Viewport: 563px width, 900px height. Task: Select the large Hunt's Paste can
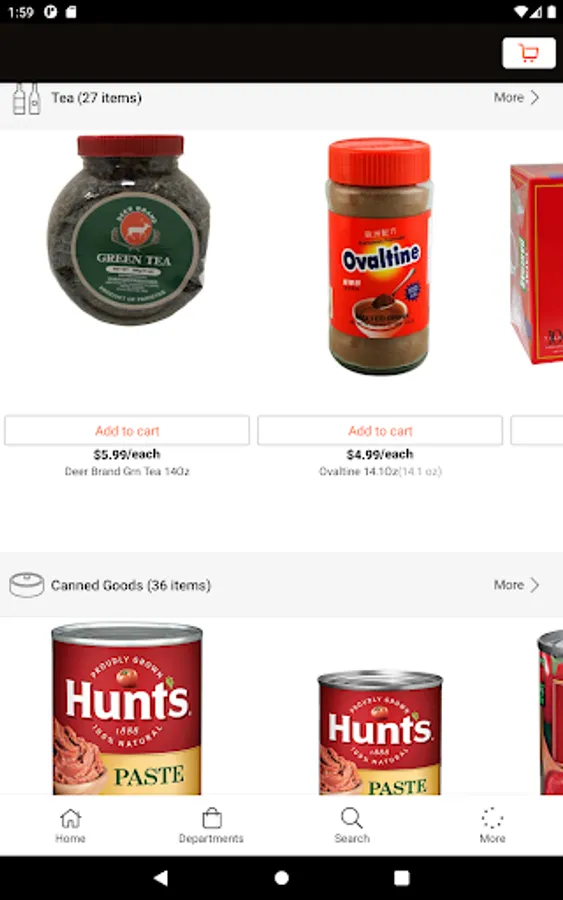coord(127,709)
